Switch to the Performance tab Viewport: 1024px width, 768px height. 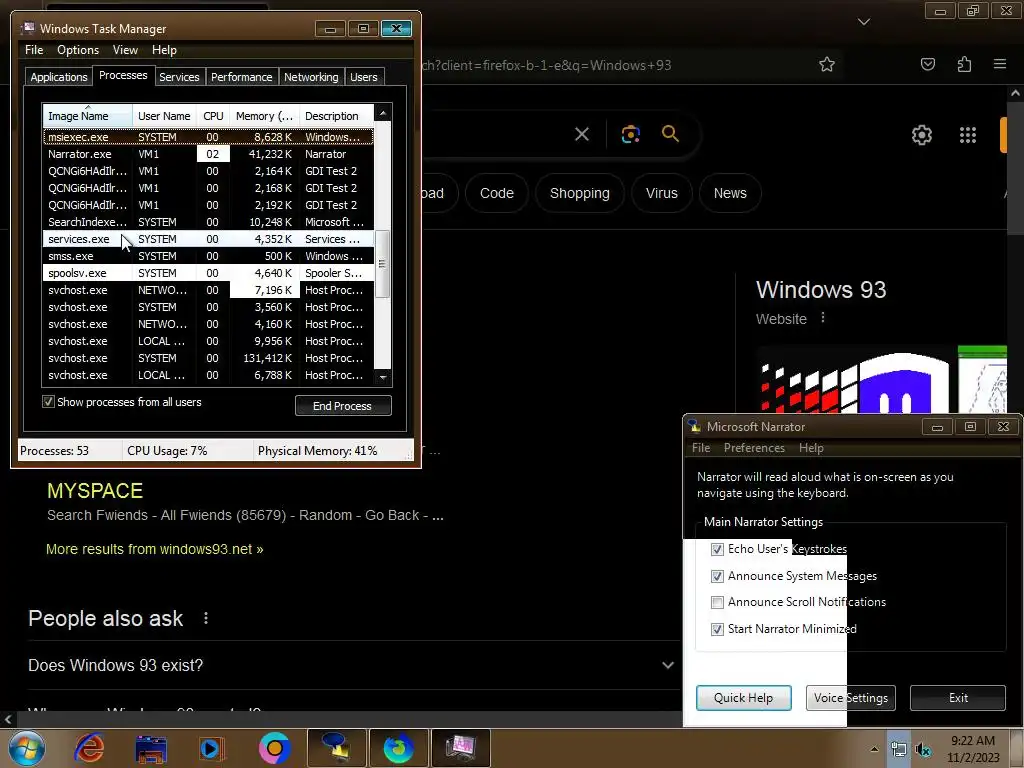[242, 77]
